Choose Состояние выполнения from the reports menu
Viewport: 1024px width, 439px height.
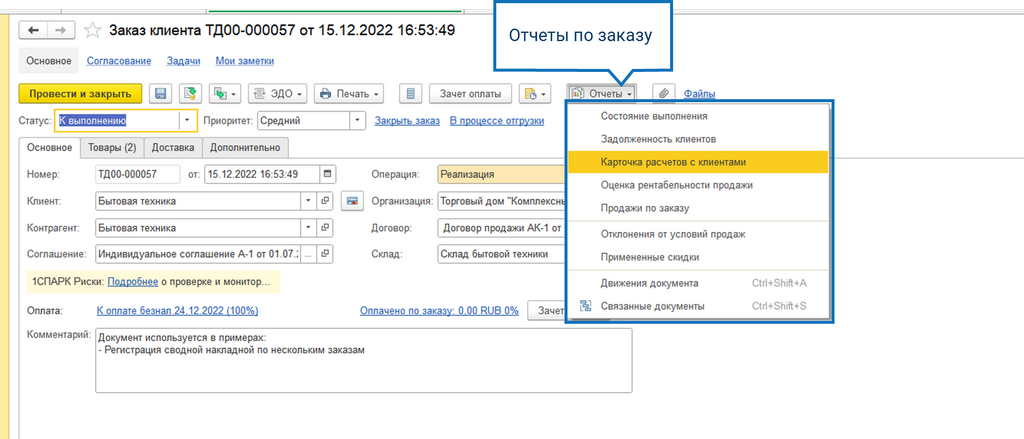pos(698,116)
